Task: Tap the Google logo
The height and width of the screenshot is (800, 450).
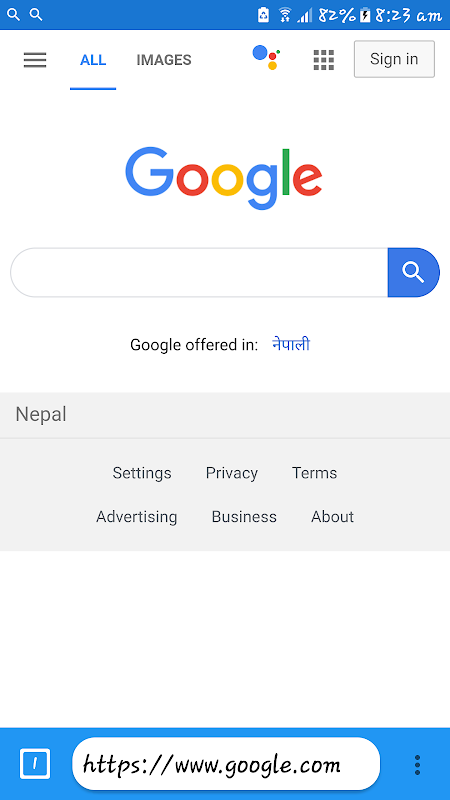Action: click(224, 178)
